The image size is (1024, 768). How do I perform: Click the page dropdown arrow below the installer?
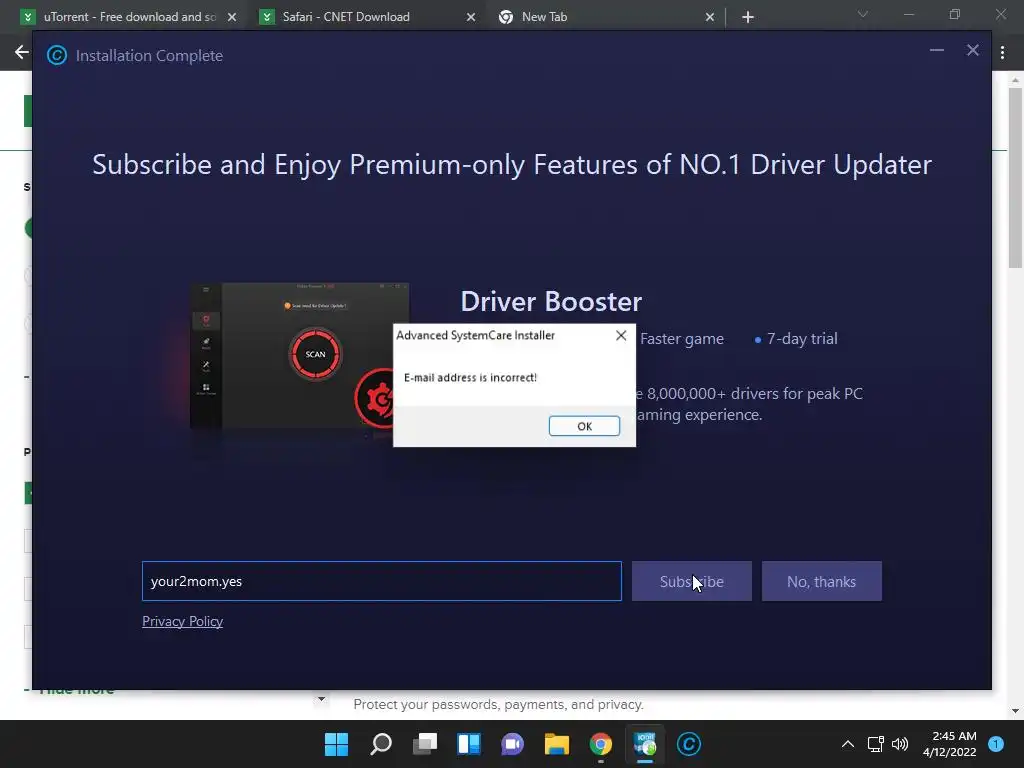(321, 699)
